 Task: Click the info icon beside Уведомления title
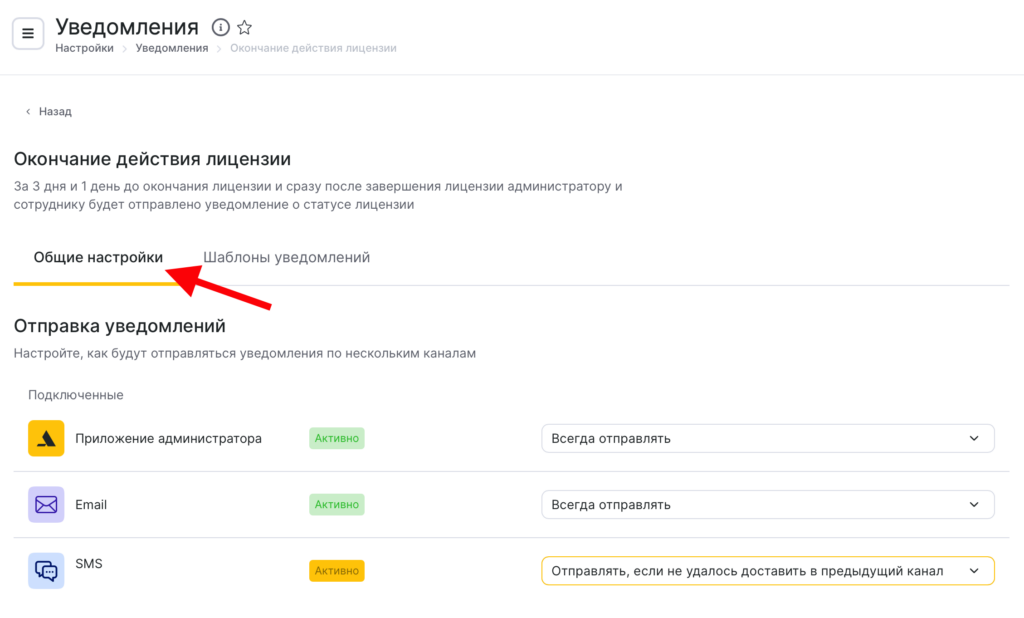(x=221, y=27)
